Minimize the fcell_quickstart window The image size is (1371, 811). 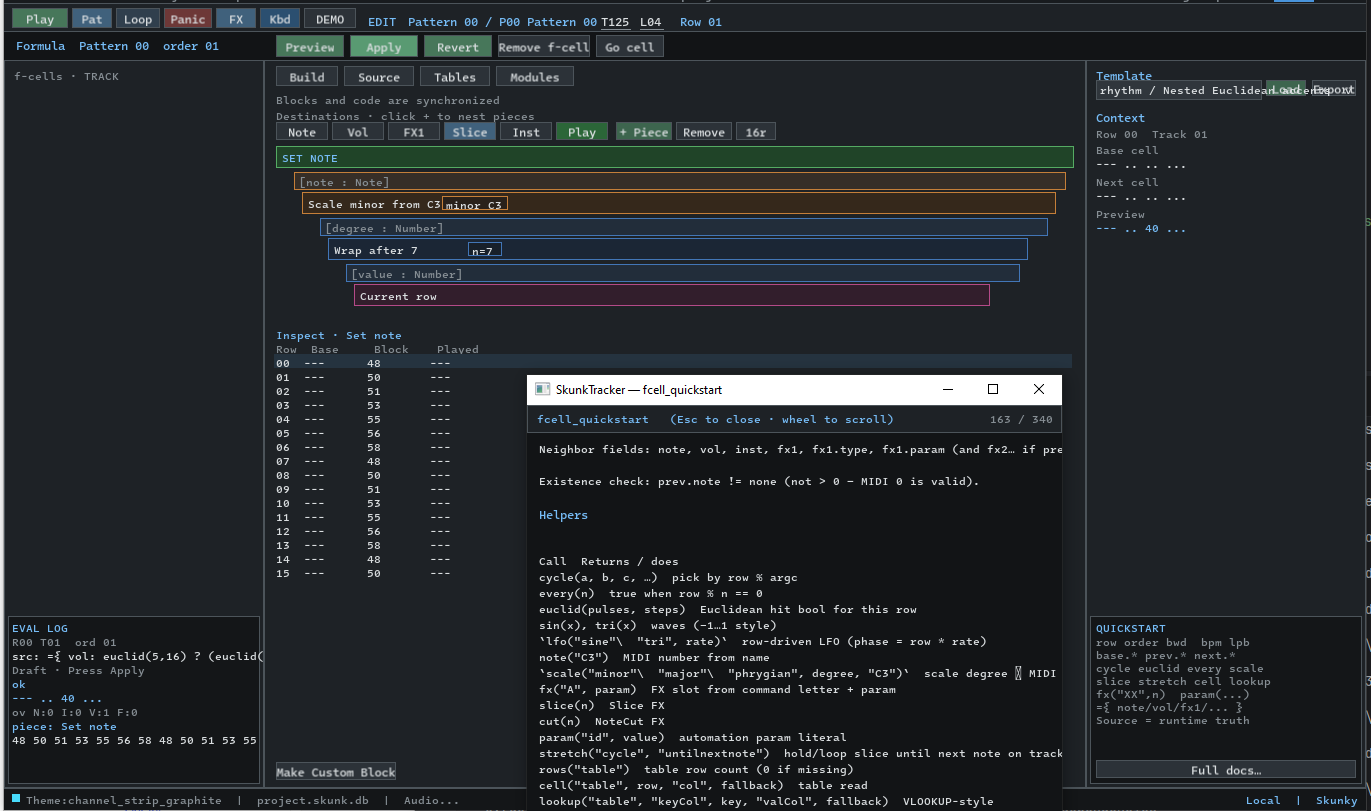click(947, 389)
